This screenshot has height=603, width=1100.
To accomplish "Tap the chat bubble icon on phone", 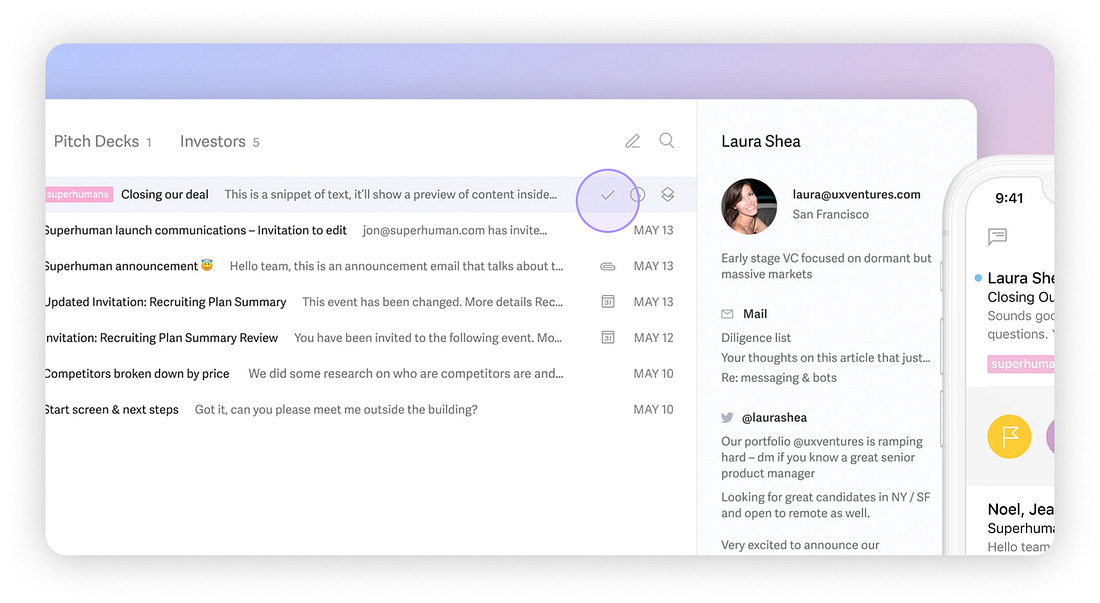I will tap(998, 236).
